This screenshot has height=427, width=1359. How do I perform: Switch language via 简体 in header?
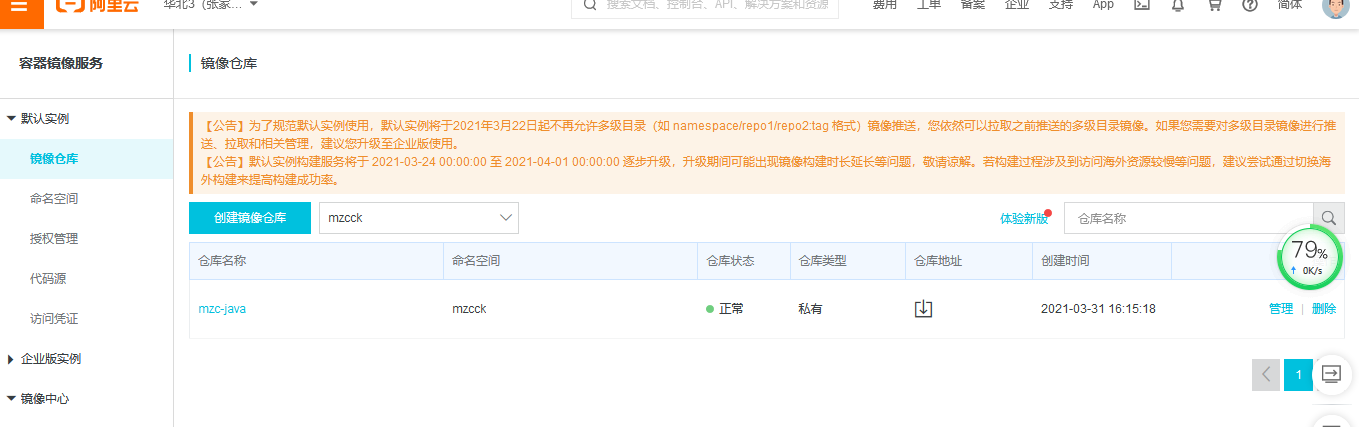(x=1290, y=5)
